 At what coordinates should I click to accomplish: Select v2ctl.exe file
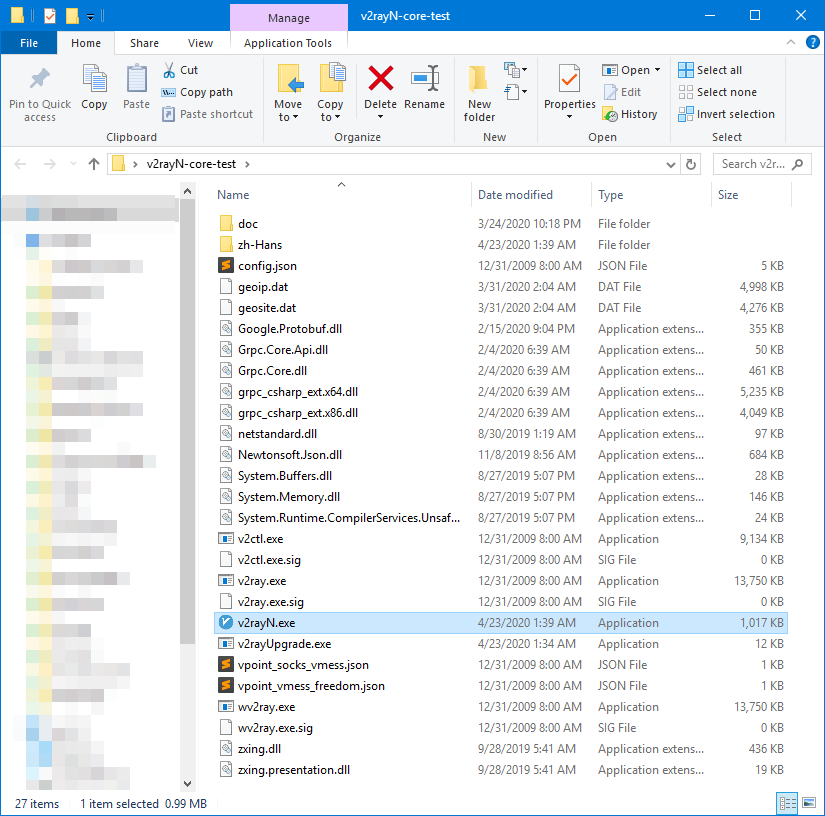point(500,539)
